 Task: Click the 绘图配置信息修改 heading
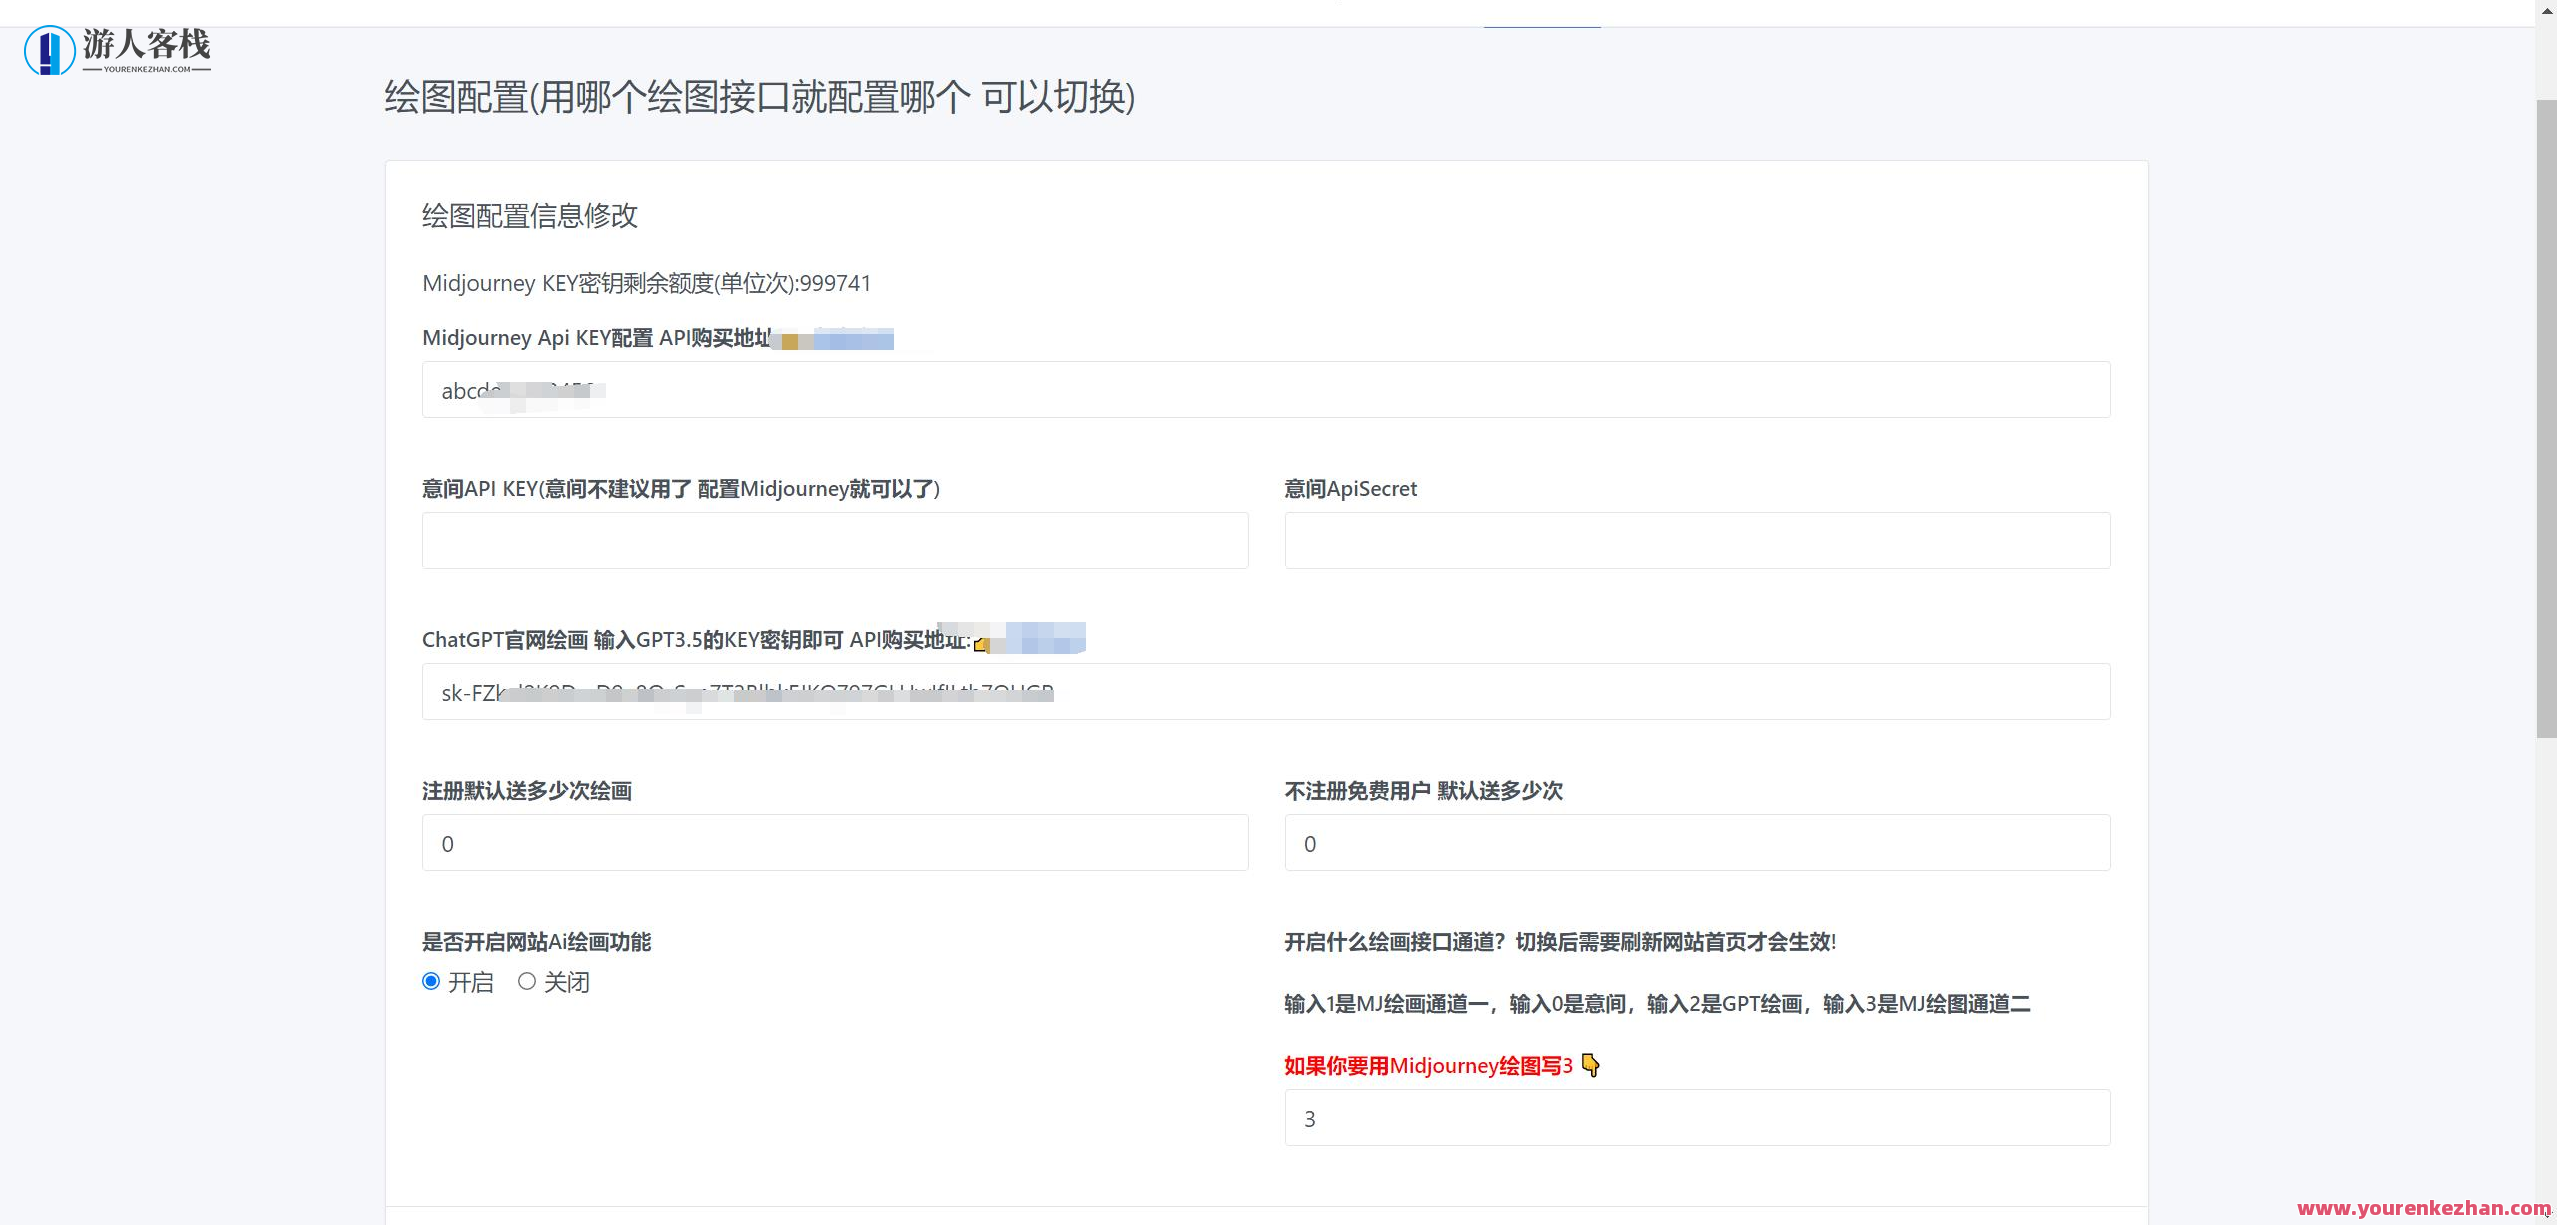tap(530, 216)
